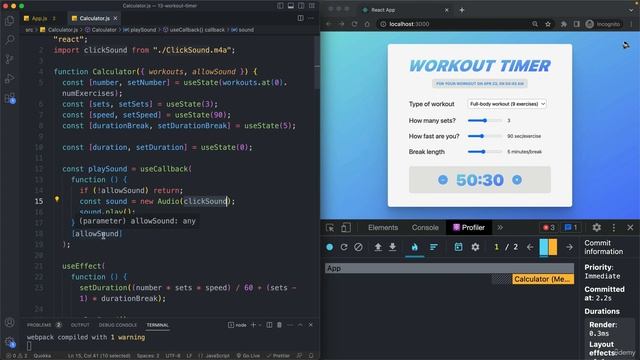Toggle VS Code panel visibility in title bar

(x=291, y=6)
